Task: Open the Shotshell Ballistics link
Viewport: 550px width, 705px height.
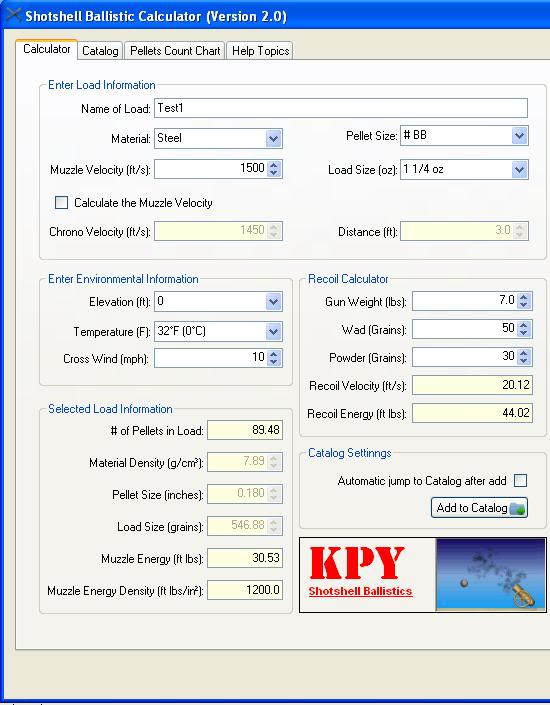Action: (360, 591)
